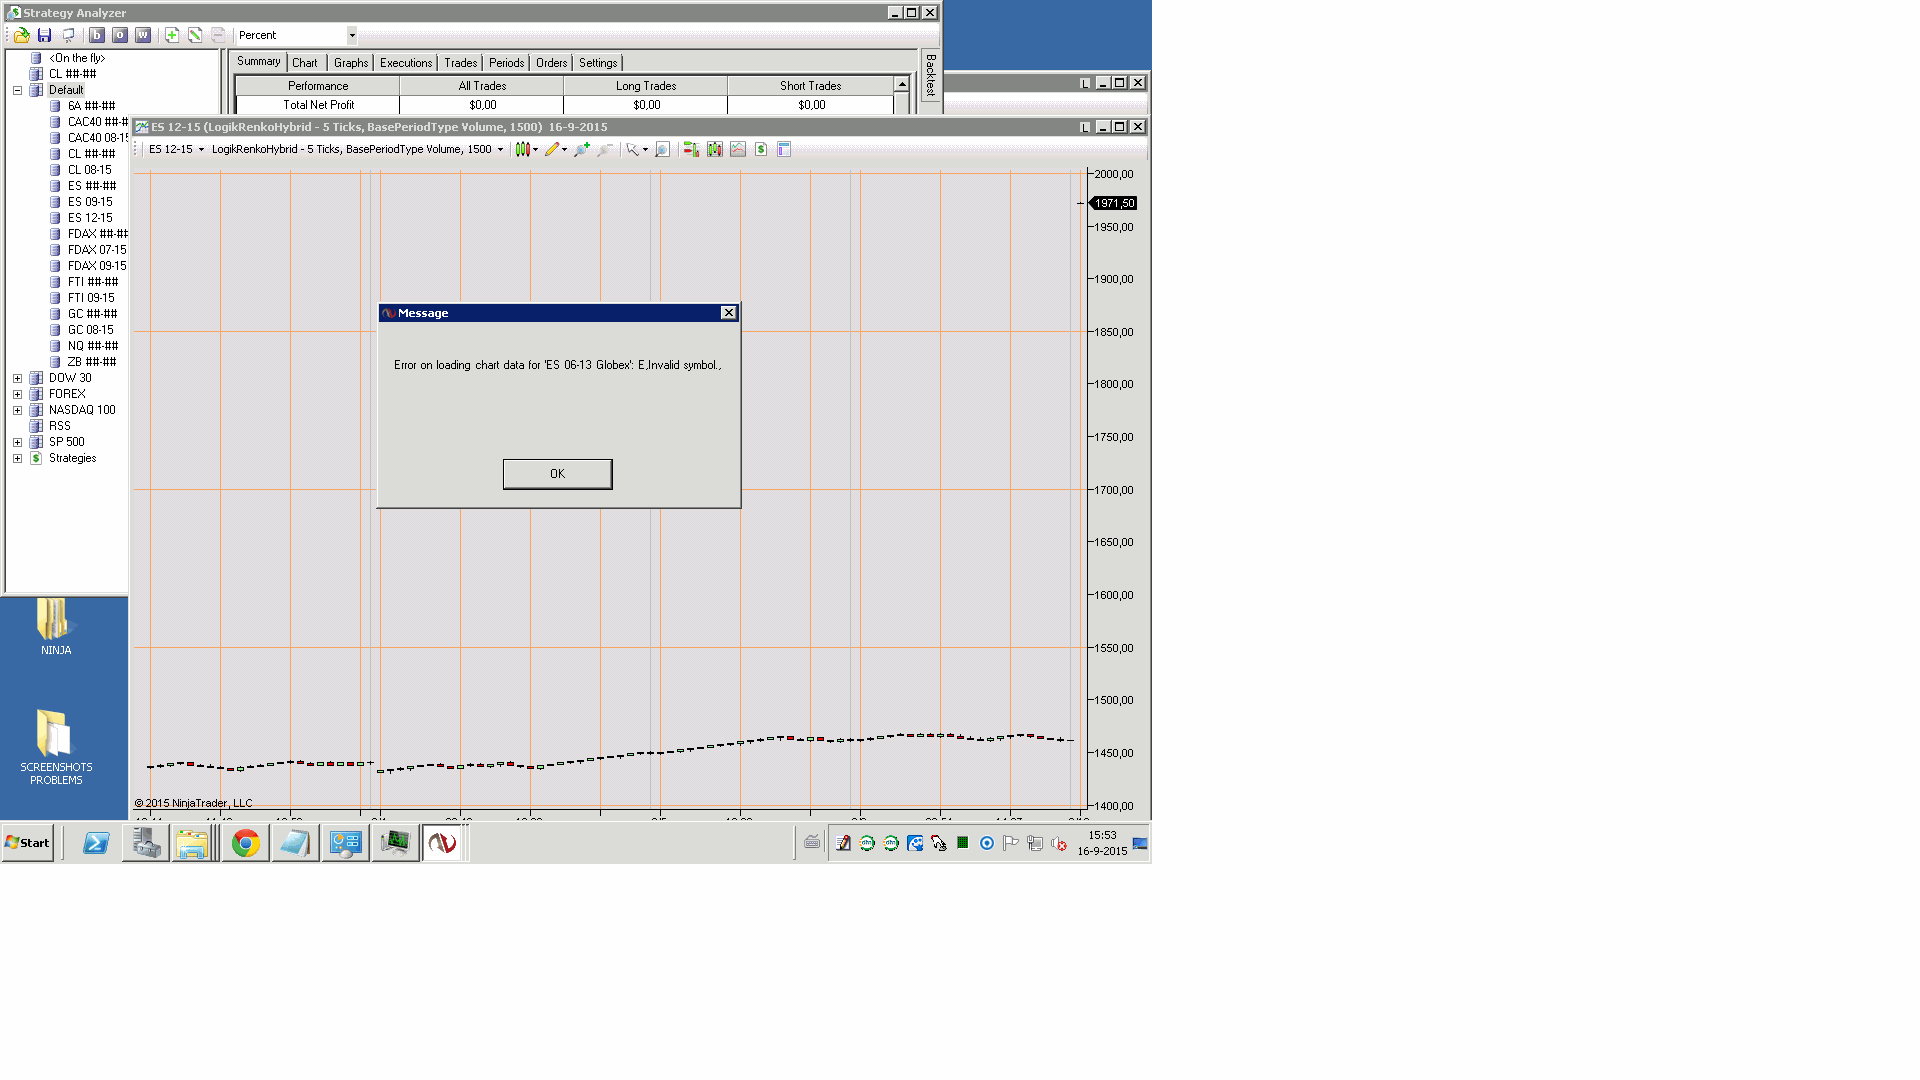Click the save diskette icon
This screenshot has width=1920, height=1080.
tap(44, 35)
